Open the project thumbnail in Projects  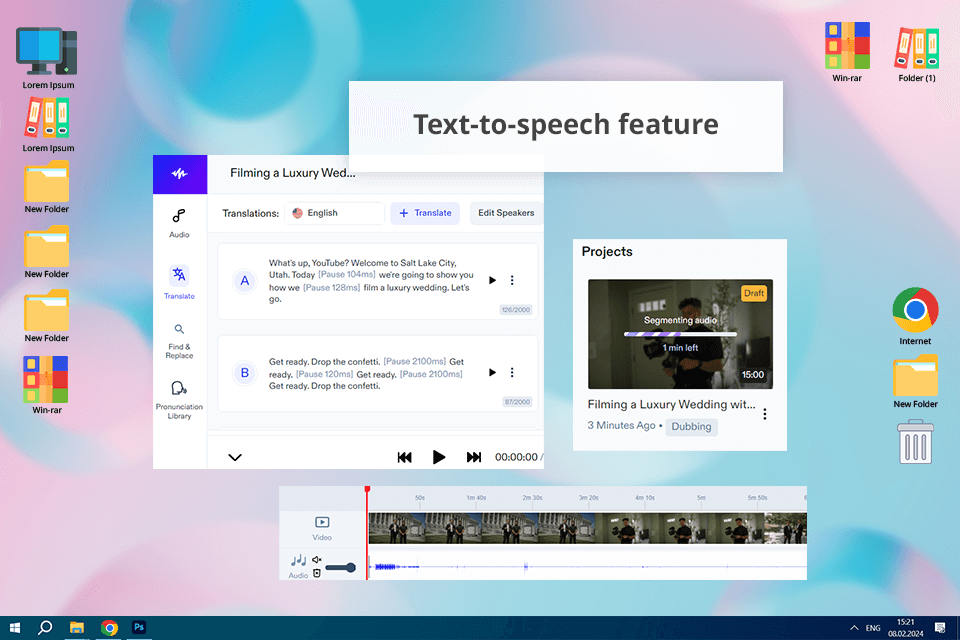tap(680, 334)
